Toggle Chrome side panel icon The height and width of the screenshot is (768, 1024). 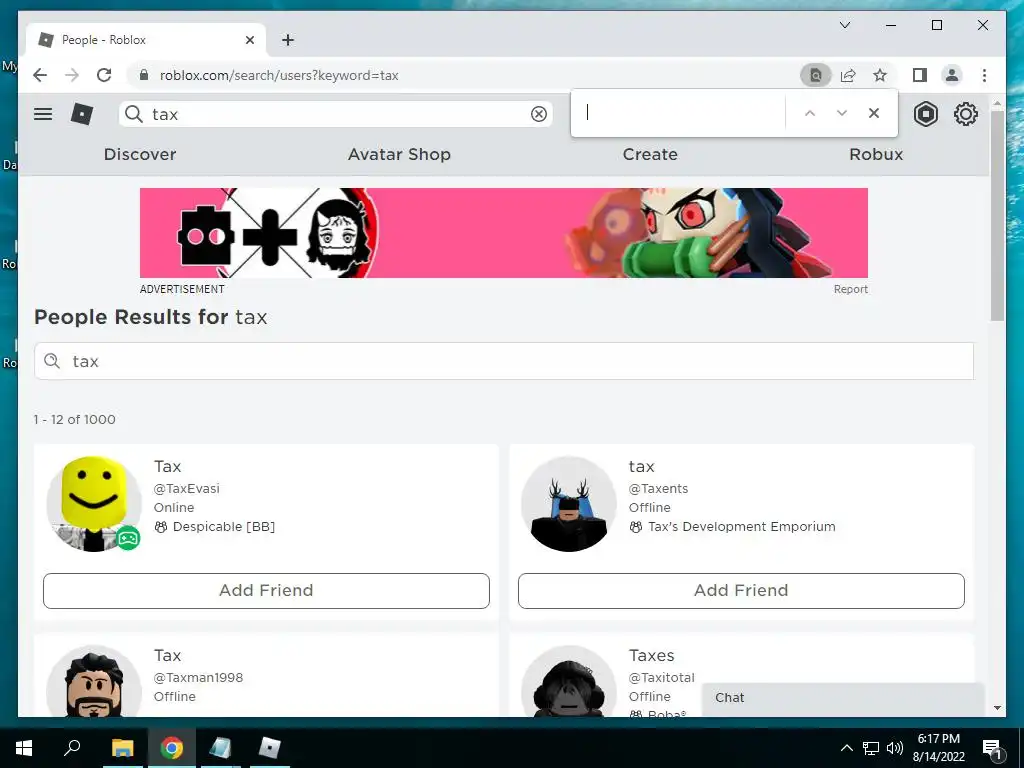[x=920, y=75]
